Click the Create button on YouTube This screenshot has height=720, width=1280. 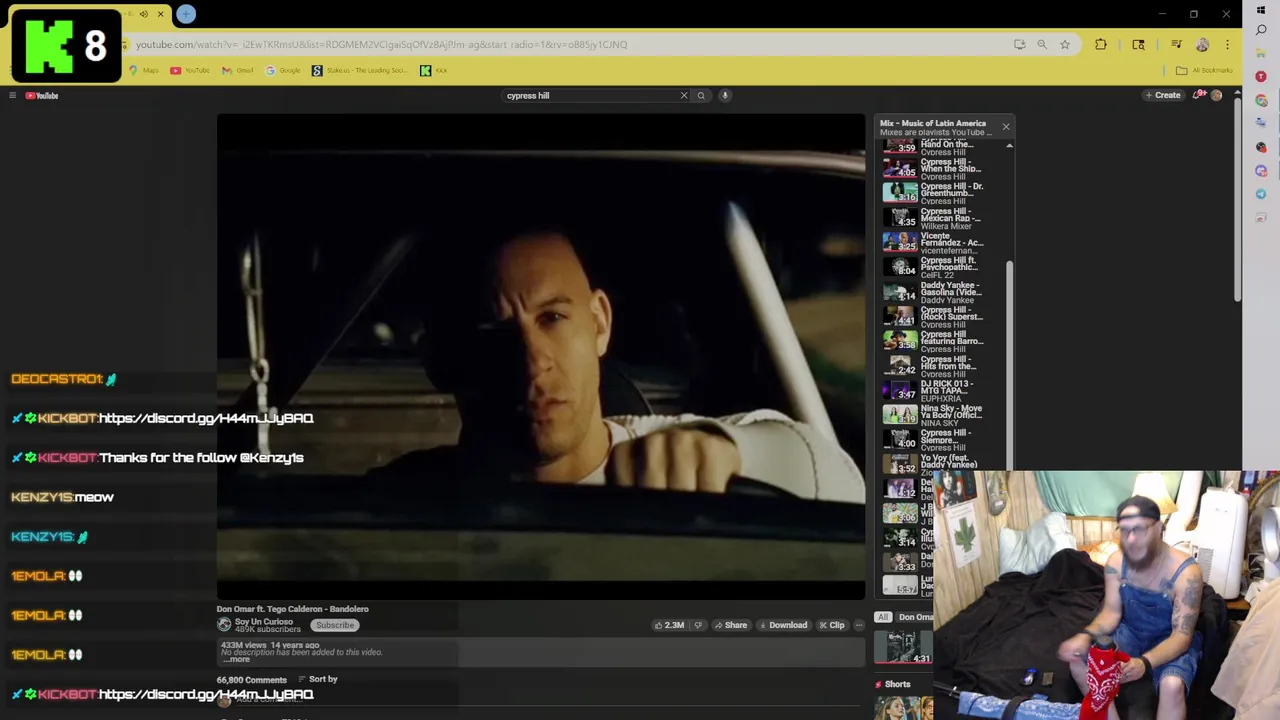[x=1163, y=95]
